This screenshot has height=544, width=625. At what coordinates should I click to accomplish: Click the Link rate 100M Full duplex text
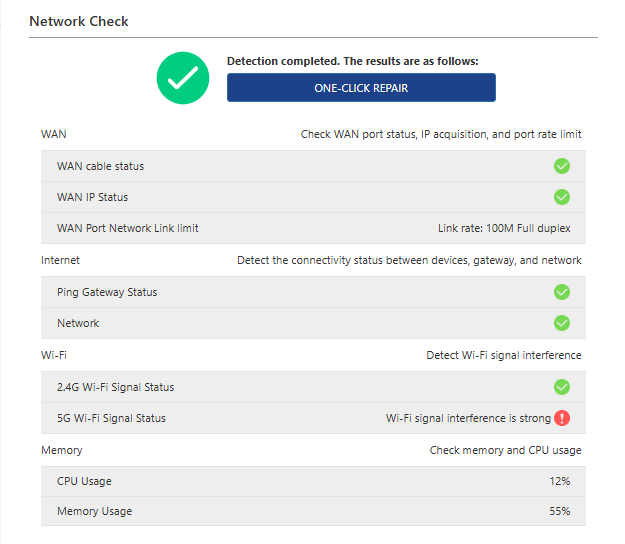(x=504, y=228)
